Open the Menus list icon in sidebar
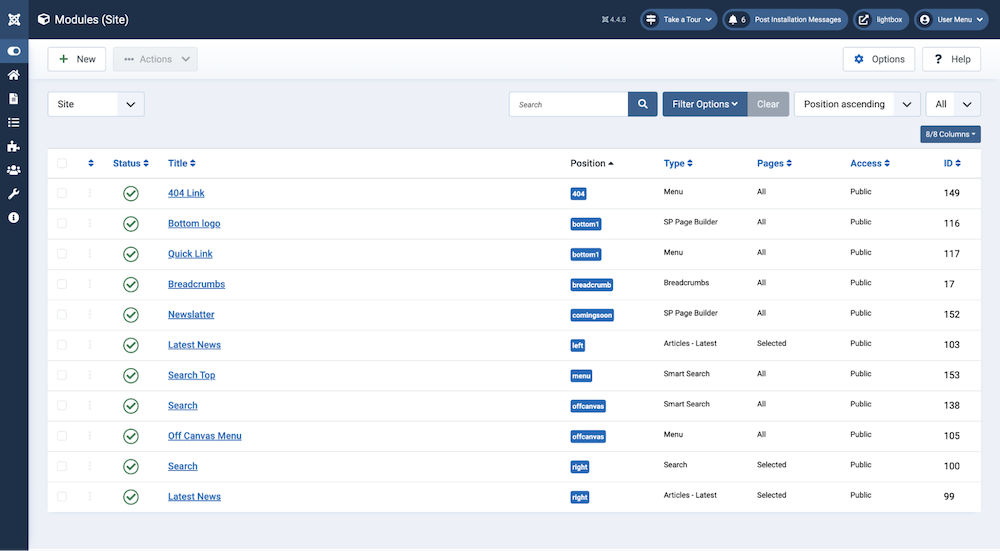Screen dimensions: 1000x551 point(13,122)
